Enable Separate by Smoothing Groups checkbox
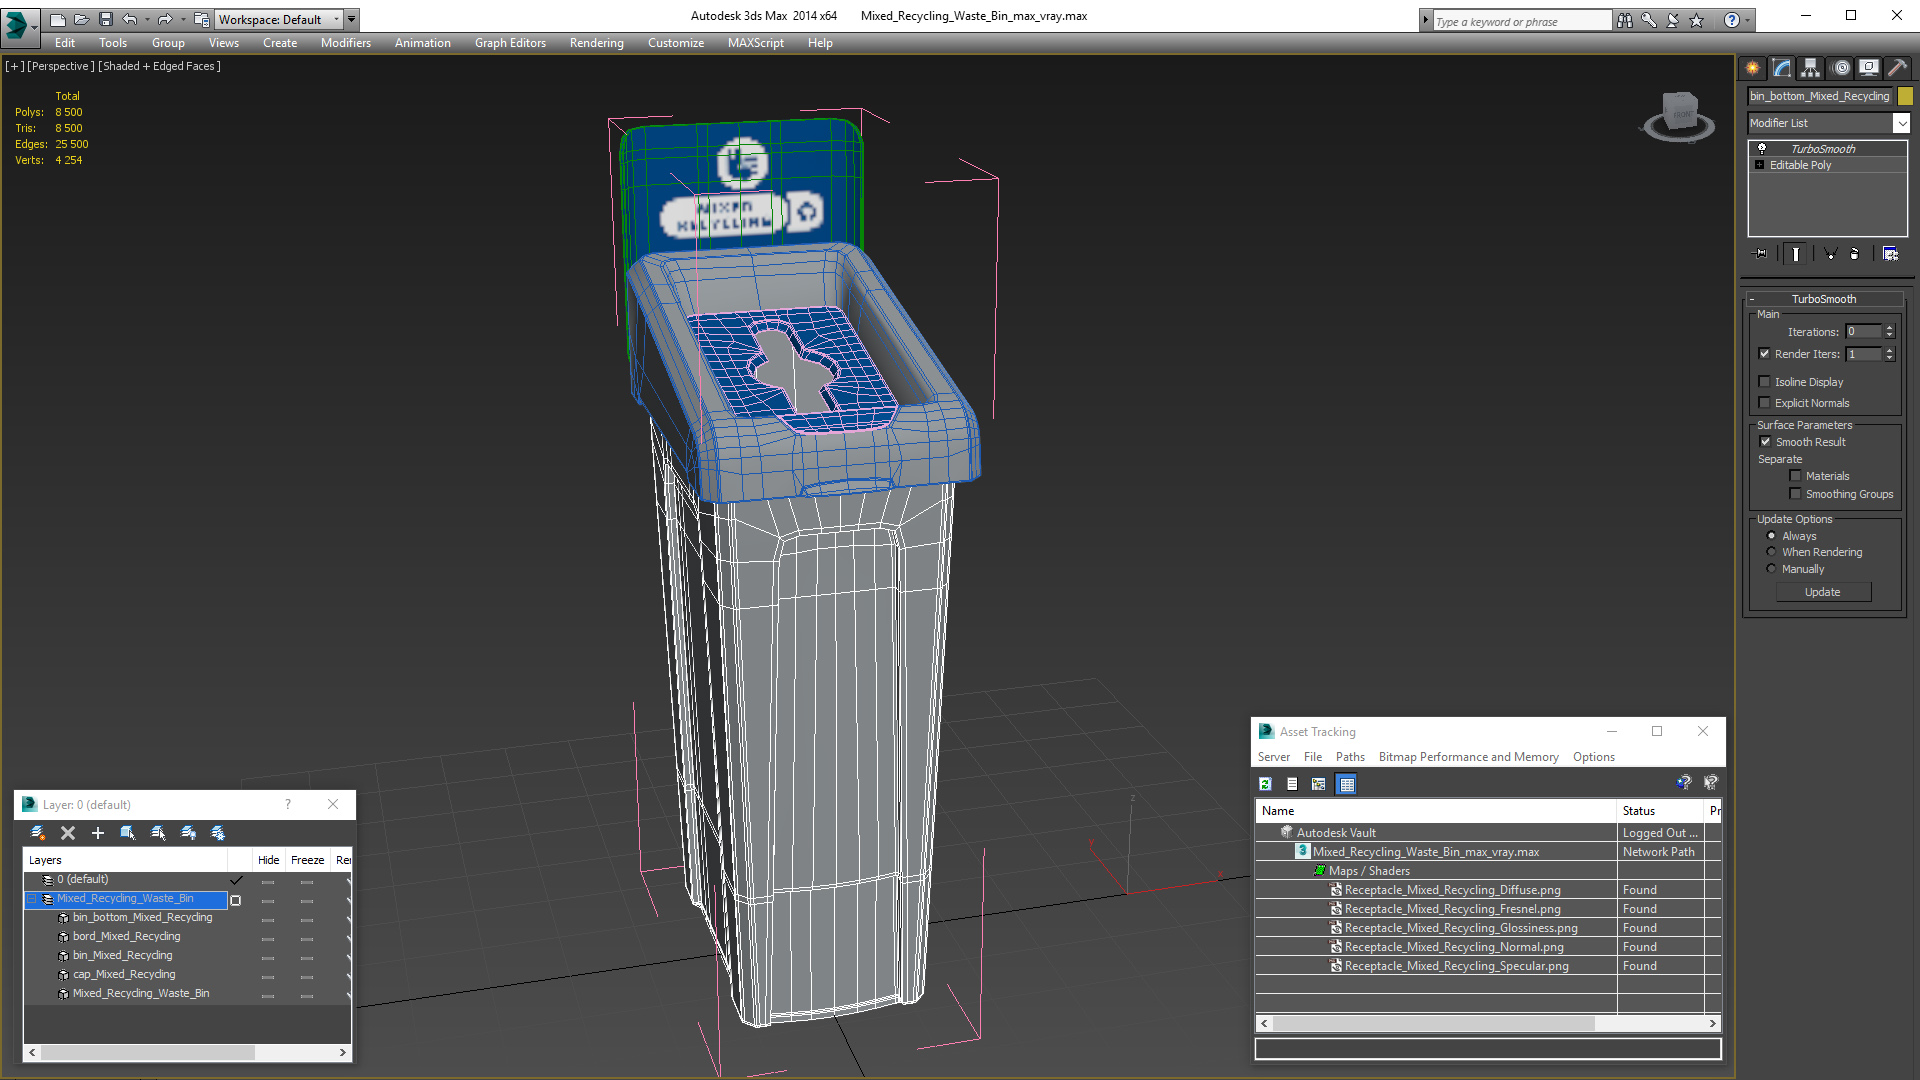The height and width of the screenshot is (1080, 1920). 1796,493
